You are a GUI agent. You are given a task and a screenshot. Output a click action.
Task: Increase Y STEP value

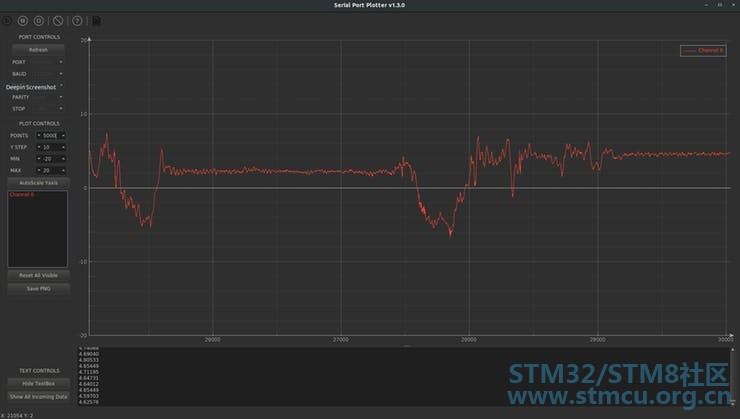[63, 147]
